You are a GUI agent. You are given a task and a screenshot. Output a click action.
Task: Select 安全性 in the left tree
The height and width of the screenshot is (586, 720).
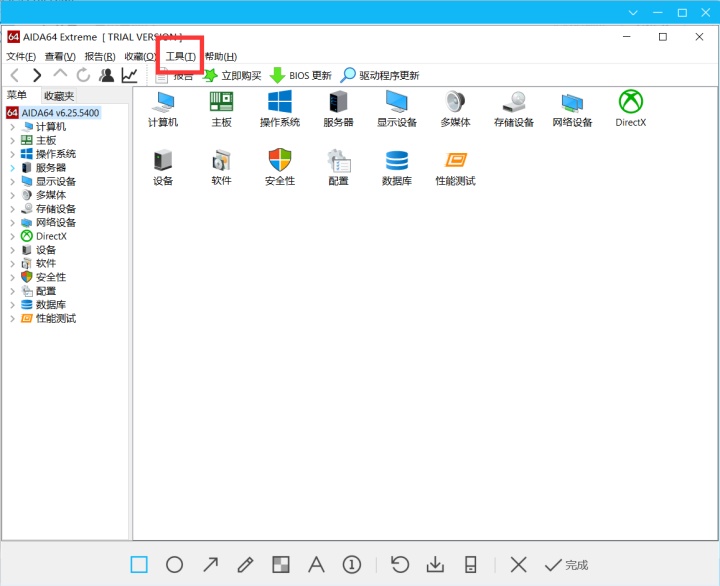[x=44, y=277]
